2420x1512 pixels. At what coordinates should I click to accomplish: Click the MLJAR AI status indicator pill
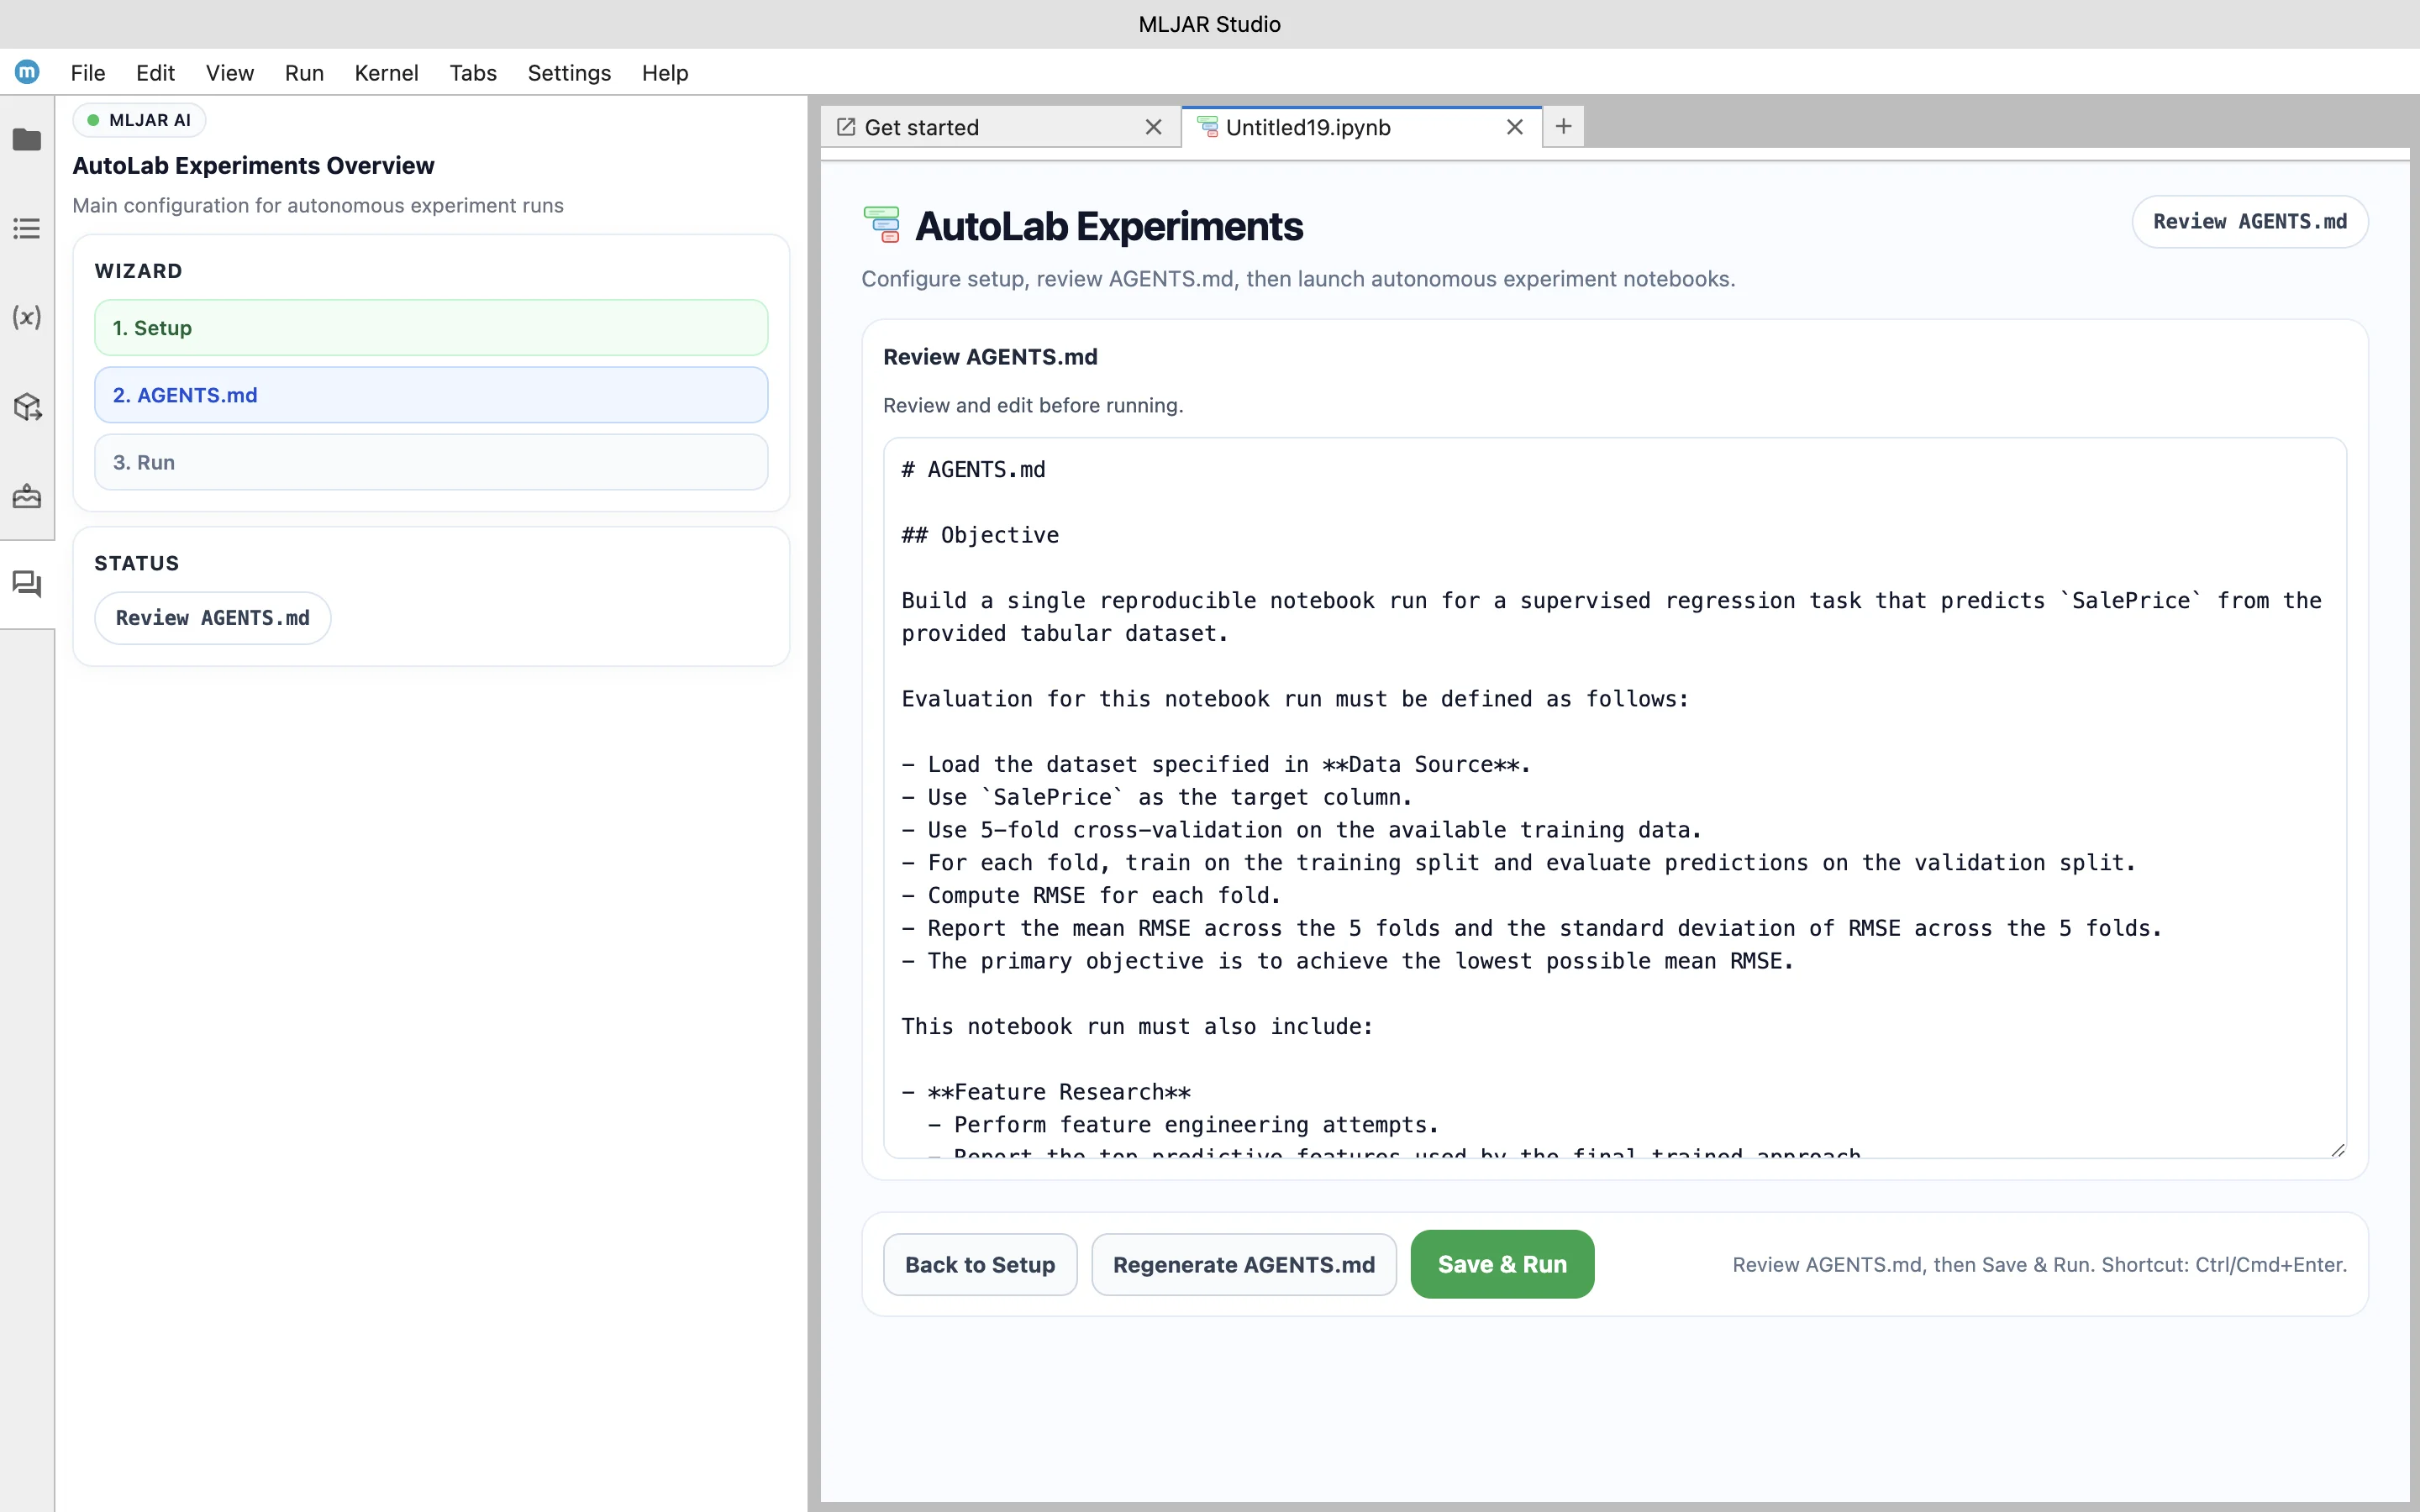(139, 119)
